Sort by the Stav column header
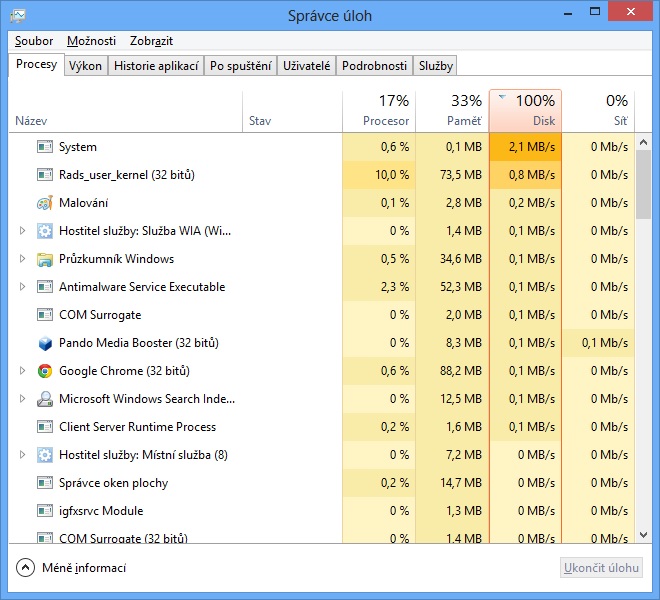 coord(293,111)
